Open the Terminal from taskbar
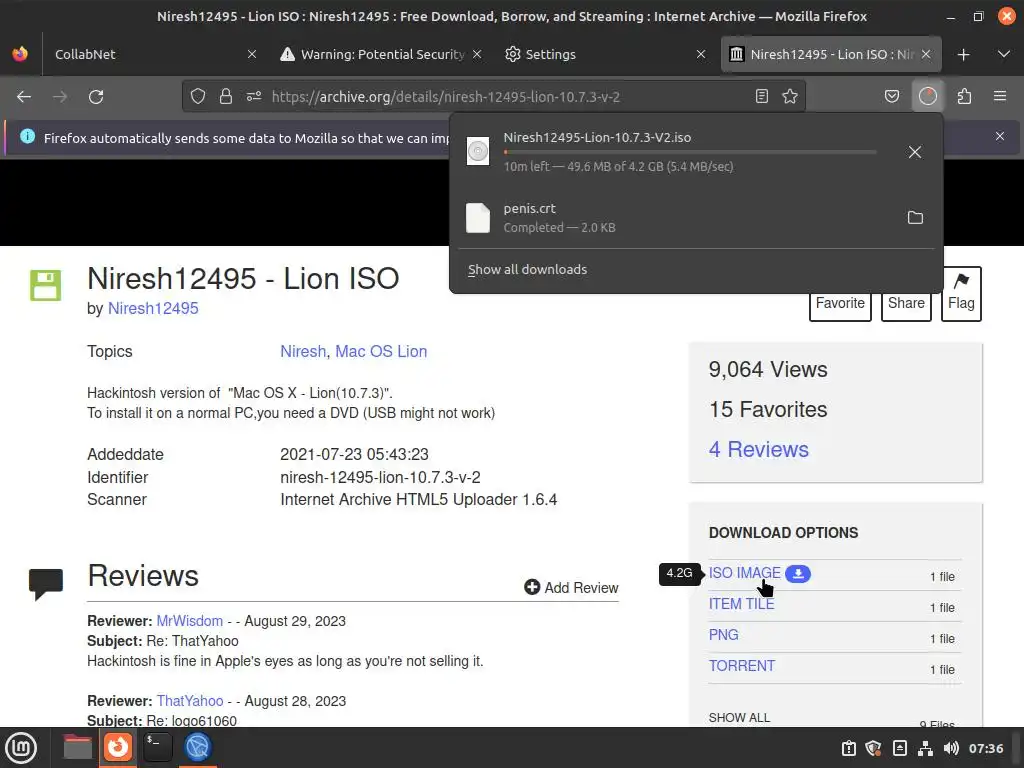Viewport: 1024px width, 768px height. (x=158, y=747)
